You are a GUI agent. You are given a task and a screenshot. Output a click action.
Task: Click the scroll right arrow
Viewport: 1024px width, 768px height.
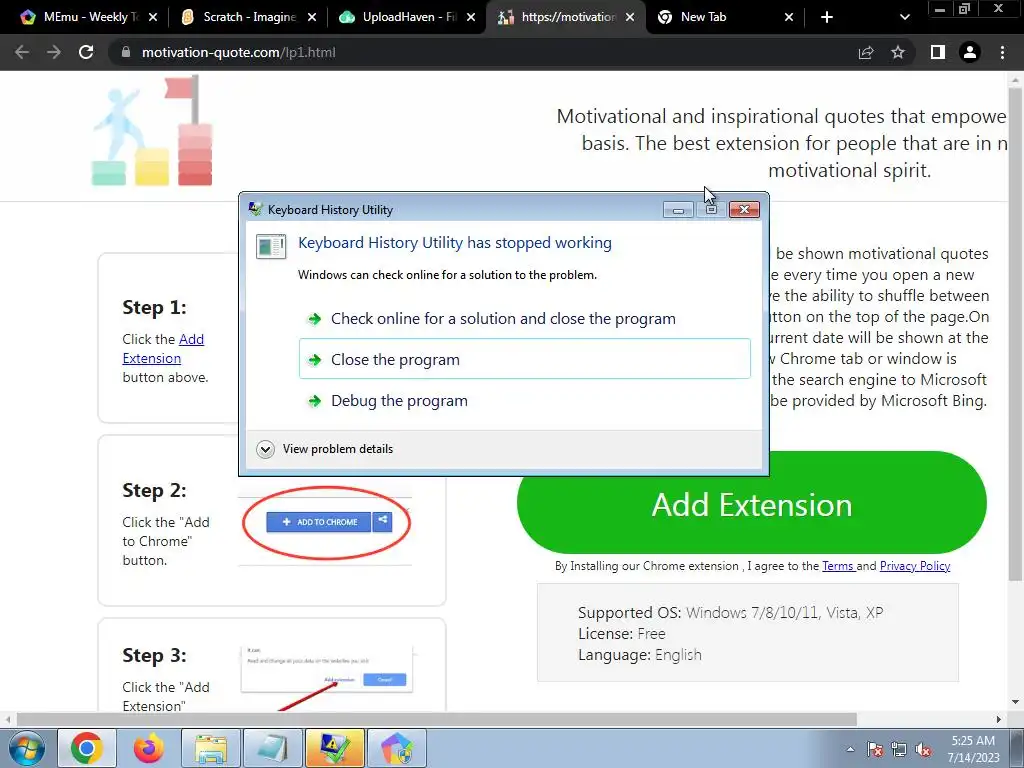point(998,719)
